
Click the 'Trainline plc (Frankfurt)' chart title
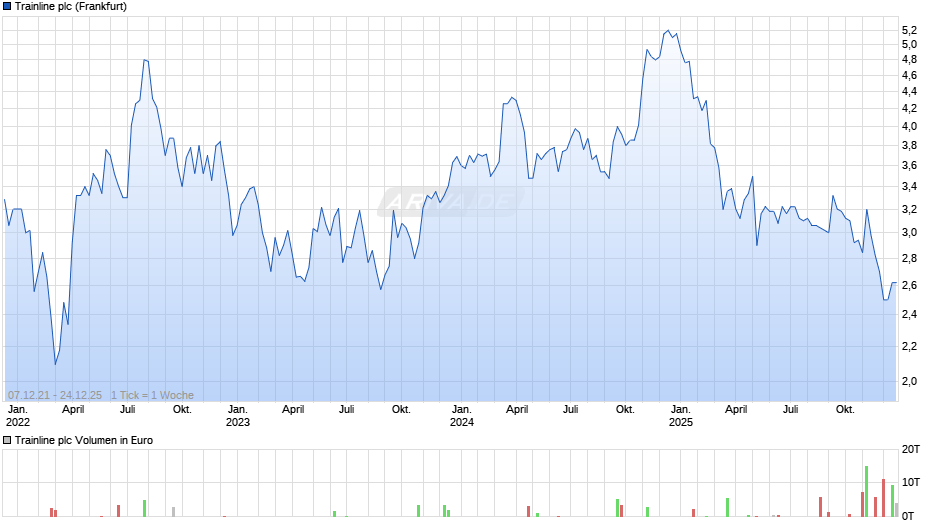pos(71,7)
